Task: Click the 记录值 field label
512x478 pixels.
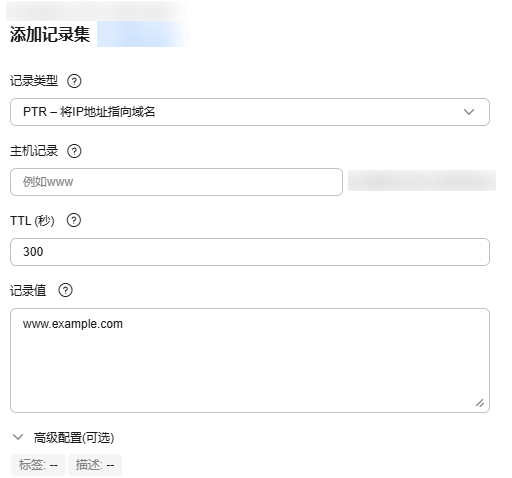Action: click(x=28, y=290)
